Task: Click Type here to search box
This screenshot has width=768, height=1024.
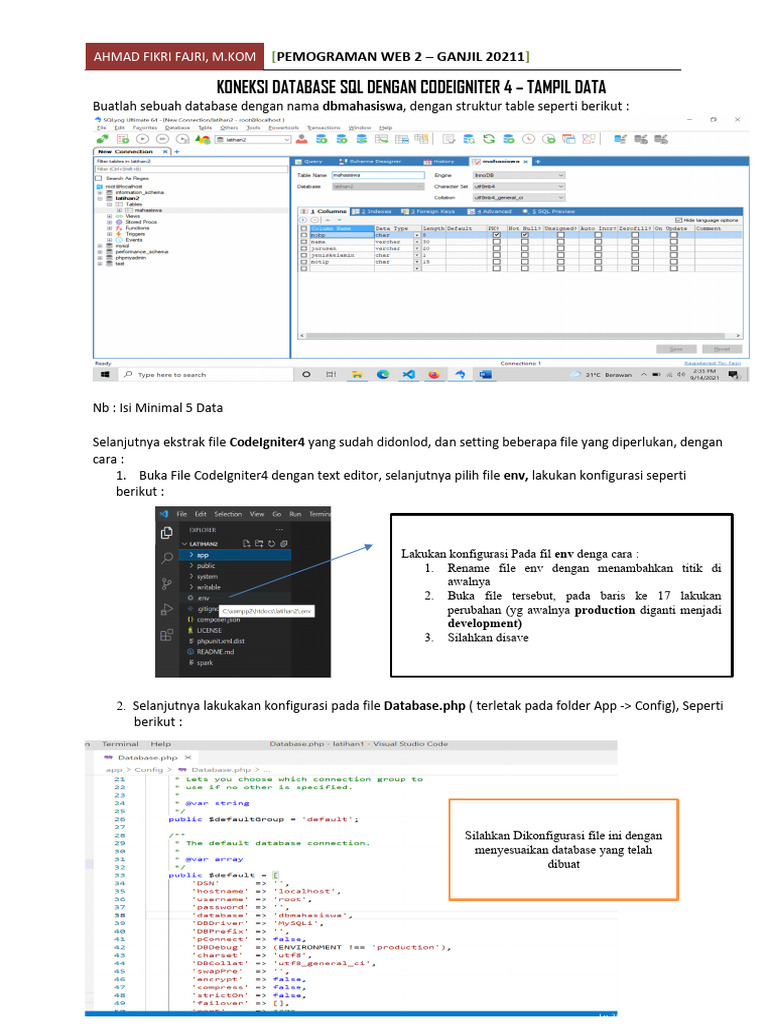Action: [x=206, y=374]
